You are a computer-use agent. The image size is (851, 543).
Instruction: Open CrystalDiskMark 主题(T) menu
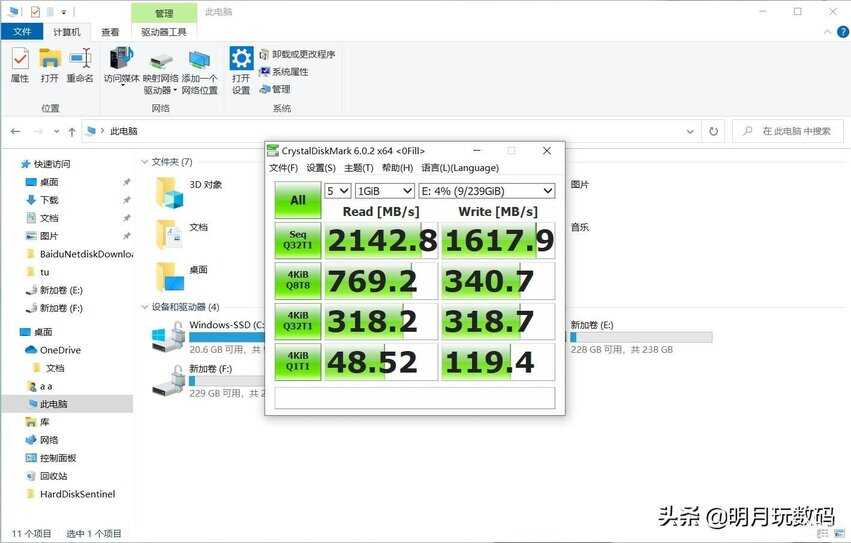pos(359,168)
